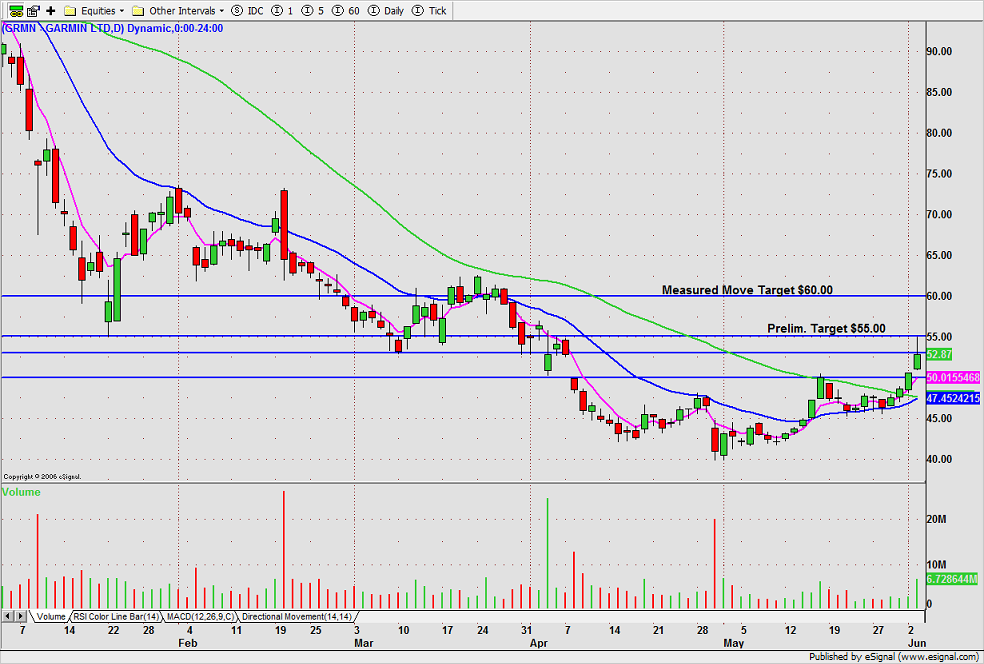Click the magenta 50.0155468 moving average value
Screen dimensions: 984x664
[x=953, y=378]
